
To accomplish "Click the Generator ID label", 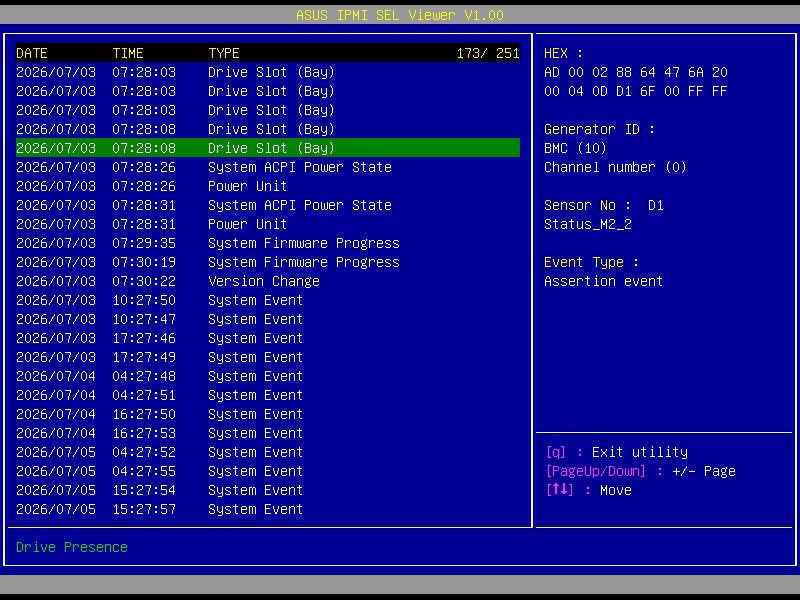I will click(599, 129).
